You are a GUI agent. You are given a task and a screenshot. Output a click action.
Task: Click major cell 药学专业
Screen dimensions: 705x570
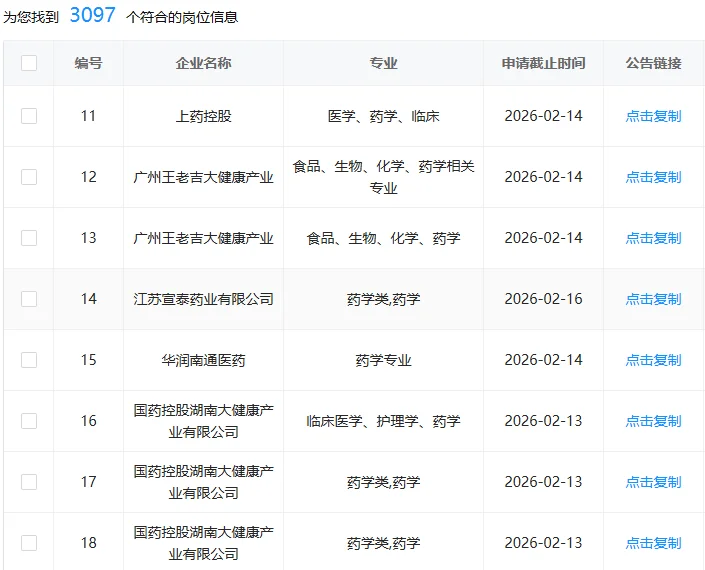tap(384, 360)
